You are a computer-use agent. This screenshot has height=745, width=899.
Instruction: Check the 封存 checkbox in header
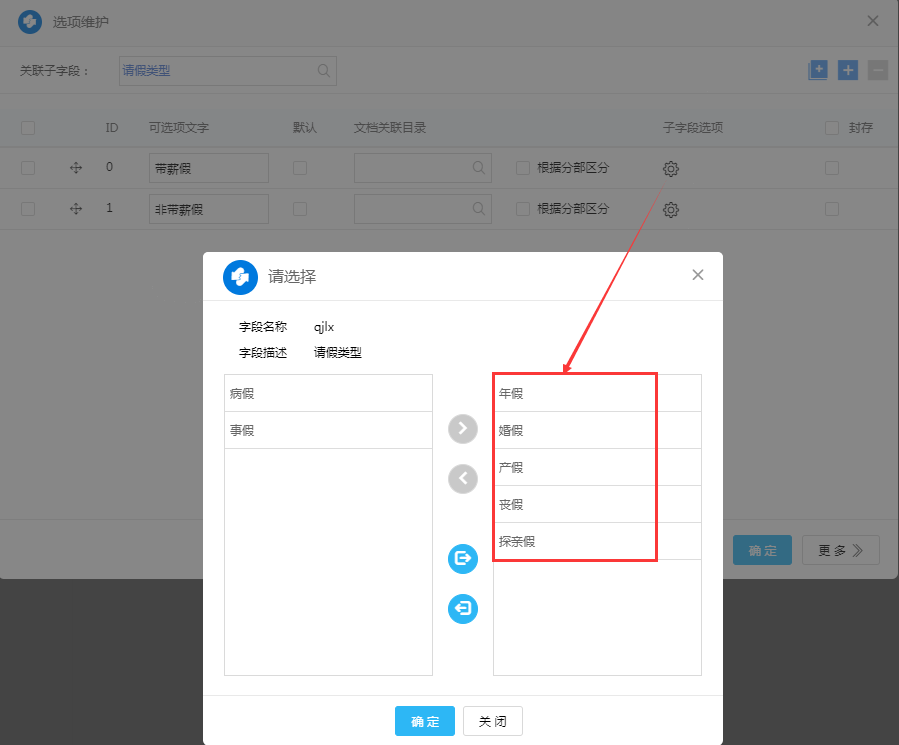[x=832, y=128]
